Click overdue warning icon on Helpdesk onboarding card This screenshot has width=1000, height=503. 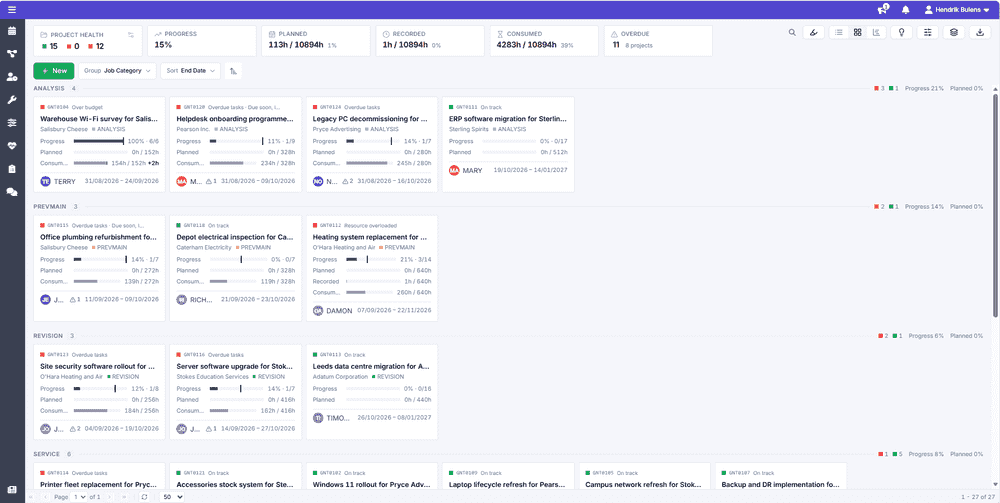[x=208, y=181]
